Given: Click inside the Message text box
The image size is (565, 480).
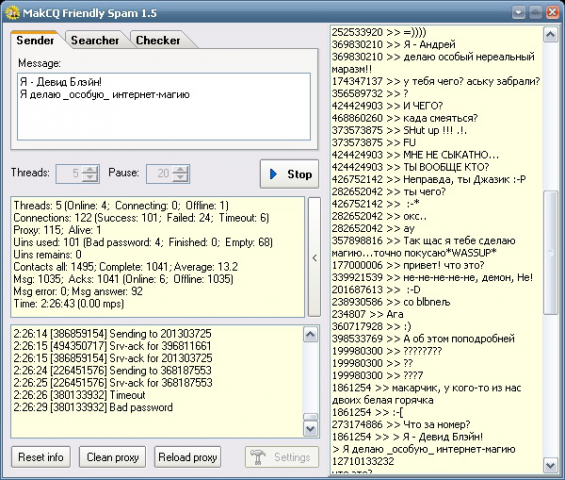Looking at the screenshot, I should (x=164, y=106).
